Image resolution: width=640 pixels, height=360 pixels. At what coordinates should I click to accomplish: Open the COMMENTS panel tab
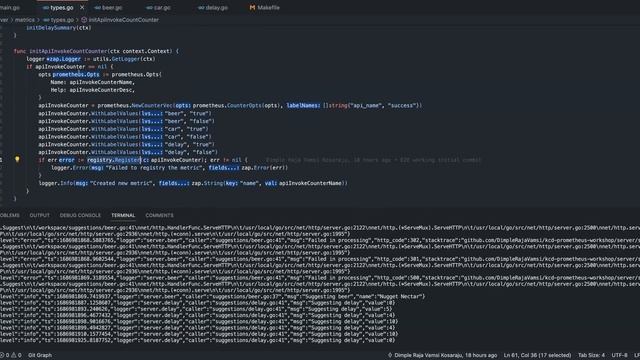click(159, 215)
